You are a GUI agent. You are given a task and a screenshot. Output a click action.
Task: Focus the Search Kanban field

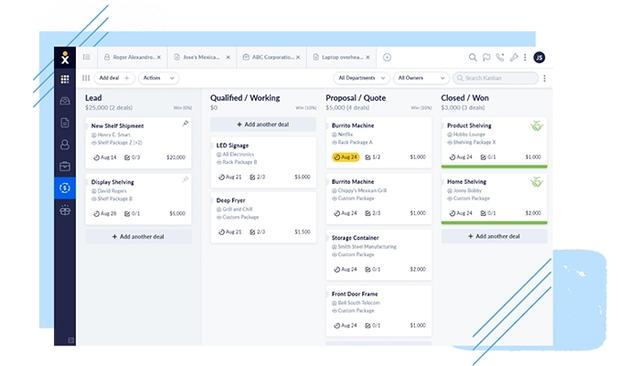click(x=496, y=78)
